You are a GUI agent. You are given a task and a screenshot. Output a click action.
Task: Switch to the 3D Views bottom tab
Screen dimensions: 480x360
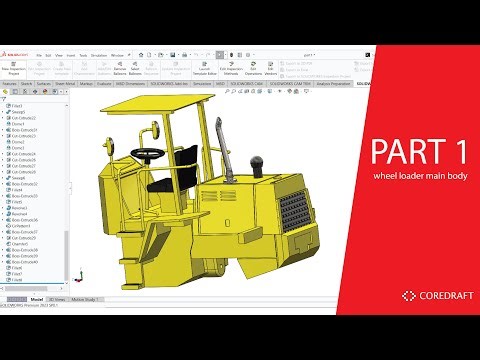point(57,299)
